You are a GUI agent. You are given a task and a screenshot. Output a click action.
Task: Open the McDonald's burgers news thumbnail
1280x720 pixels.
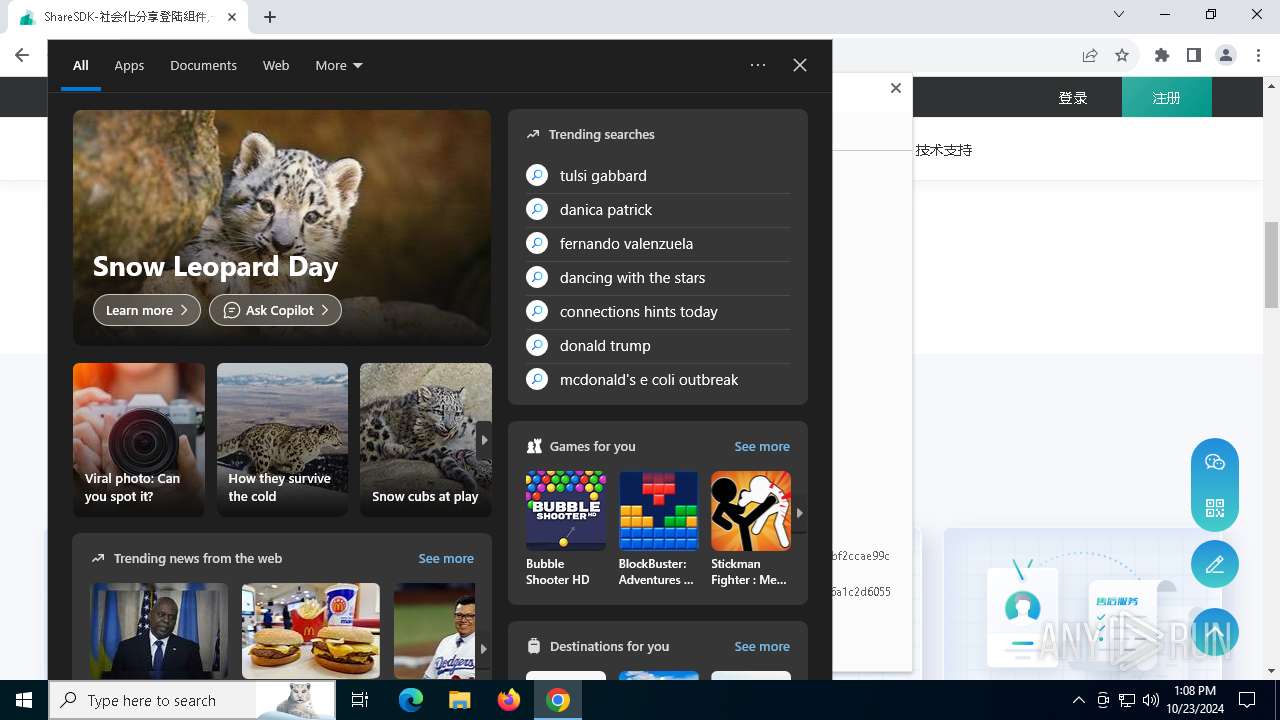311,631
